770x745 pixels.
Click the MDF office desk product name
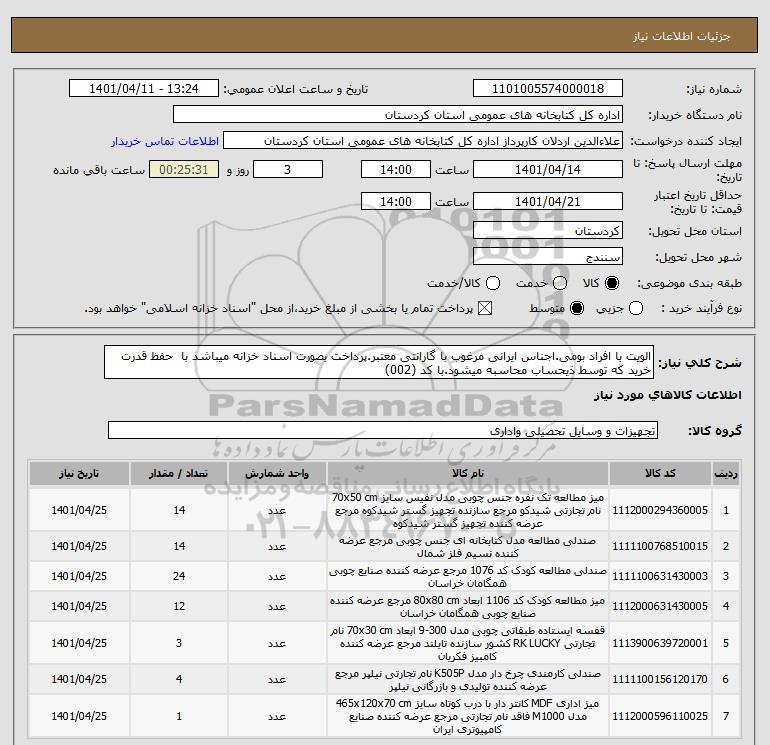(468, 716)
